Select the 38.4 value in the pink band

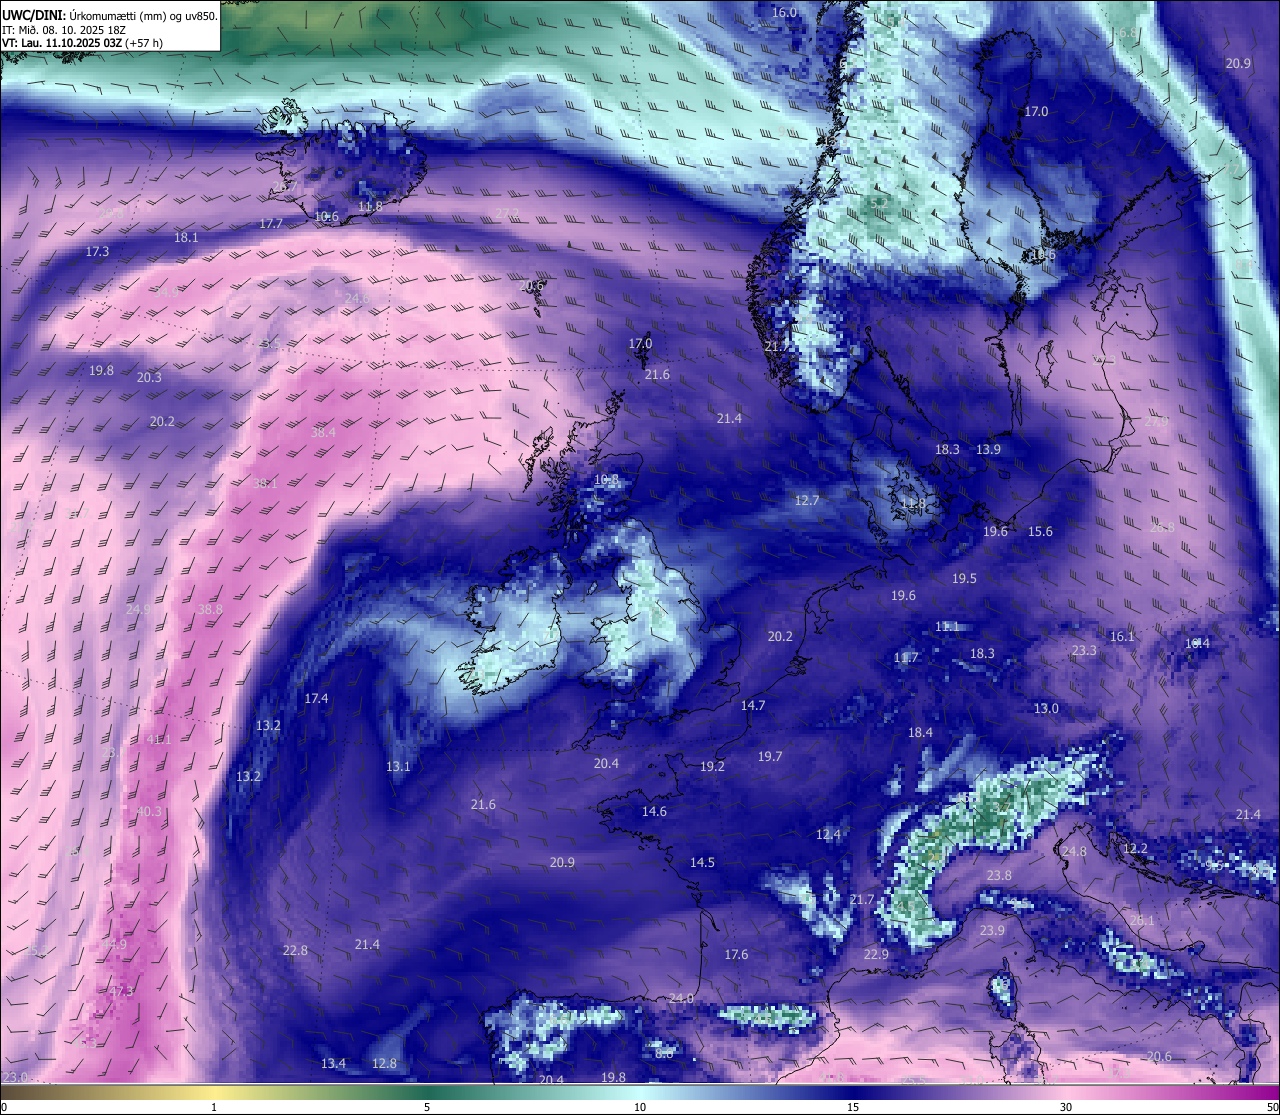point(323,432)
